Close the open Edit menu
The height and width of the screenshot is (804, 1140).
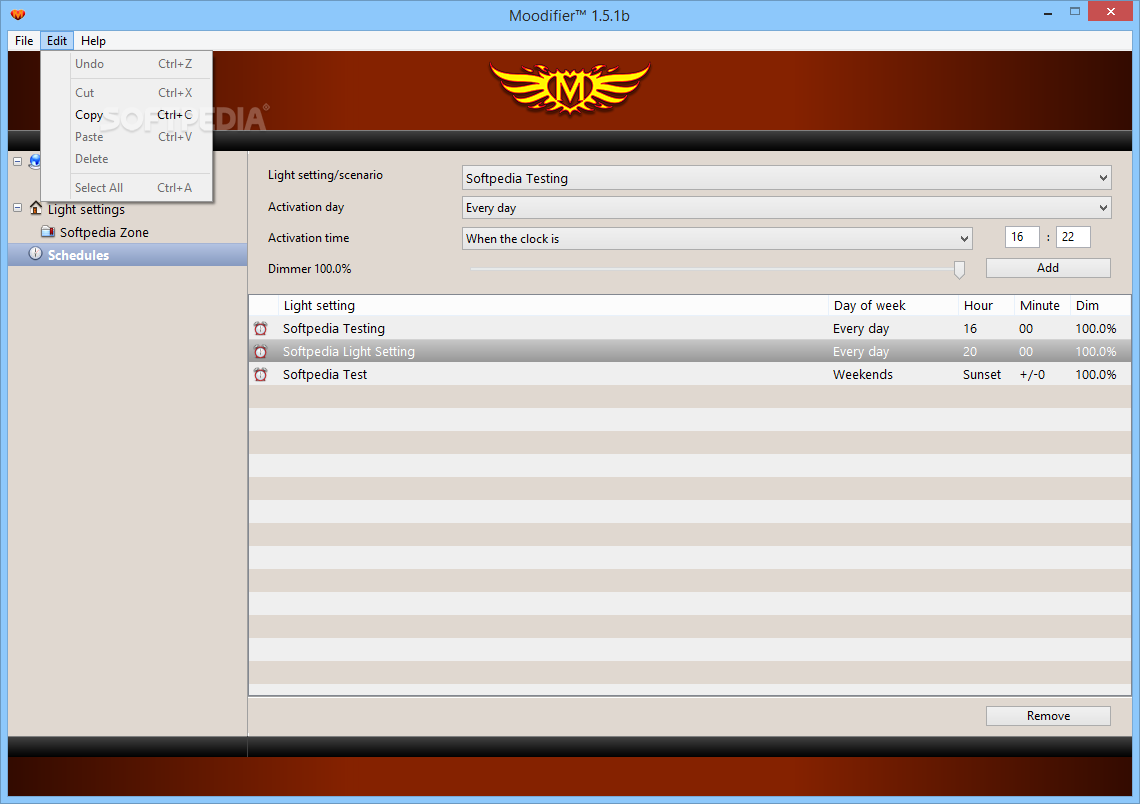57,41
